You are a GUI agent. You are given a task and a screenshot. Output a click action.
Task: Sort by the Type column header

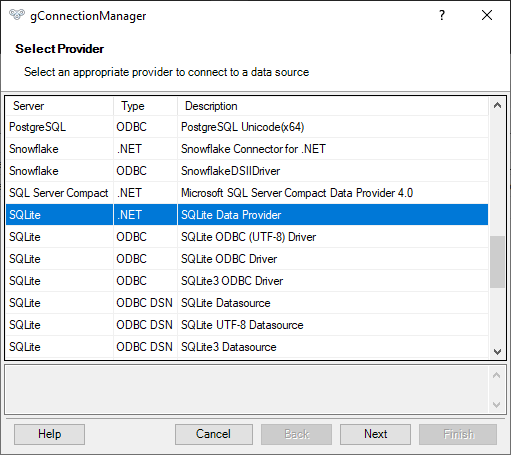[x=145, y=106]
